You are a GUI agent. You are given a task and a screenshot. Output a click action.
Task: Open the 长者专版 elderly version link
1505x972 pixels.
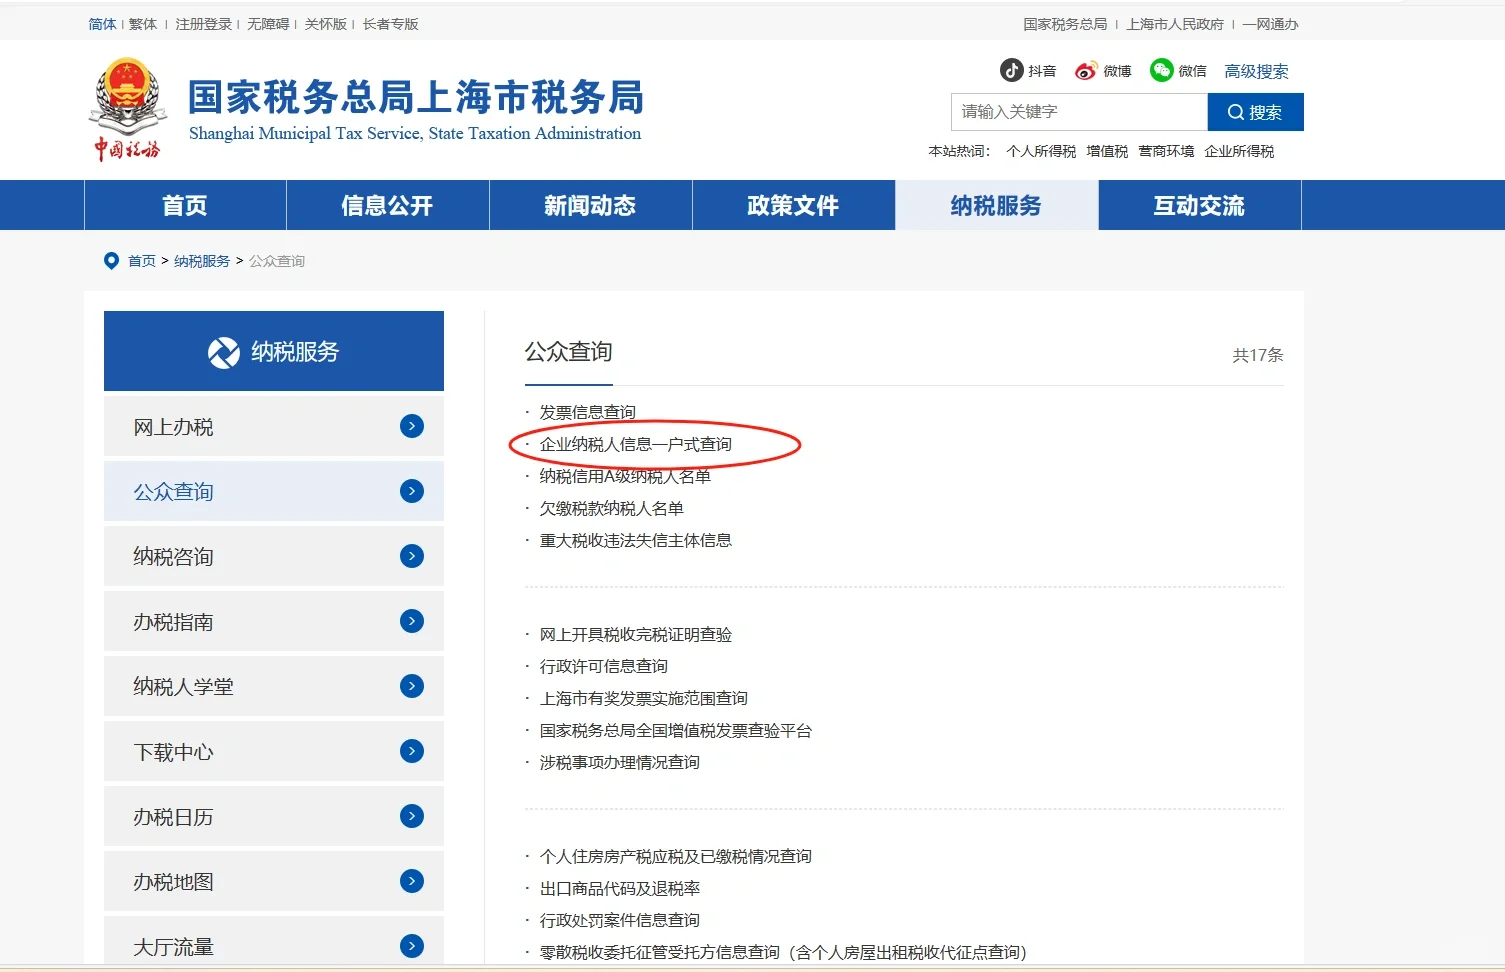390,23
